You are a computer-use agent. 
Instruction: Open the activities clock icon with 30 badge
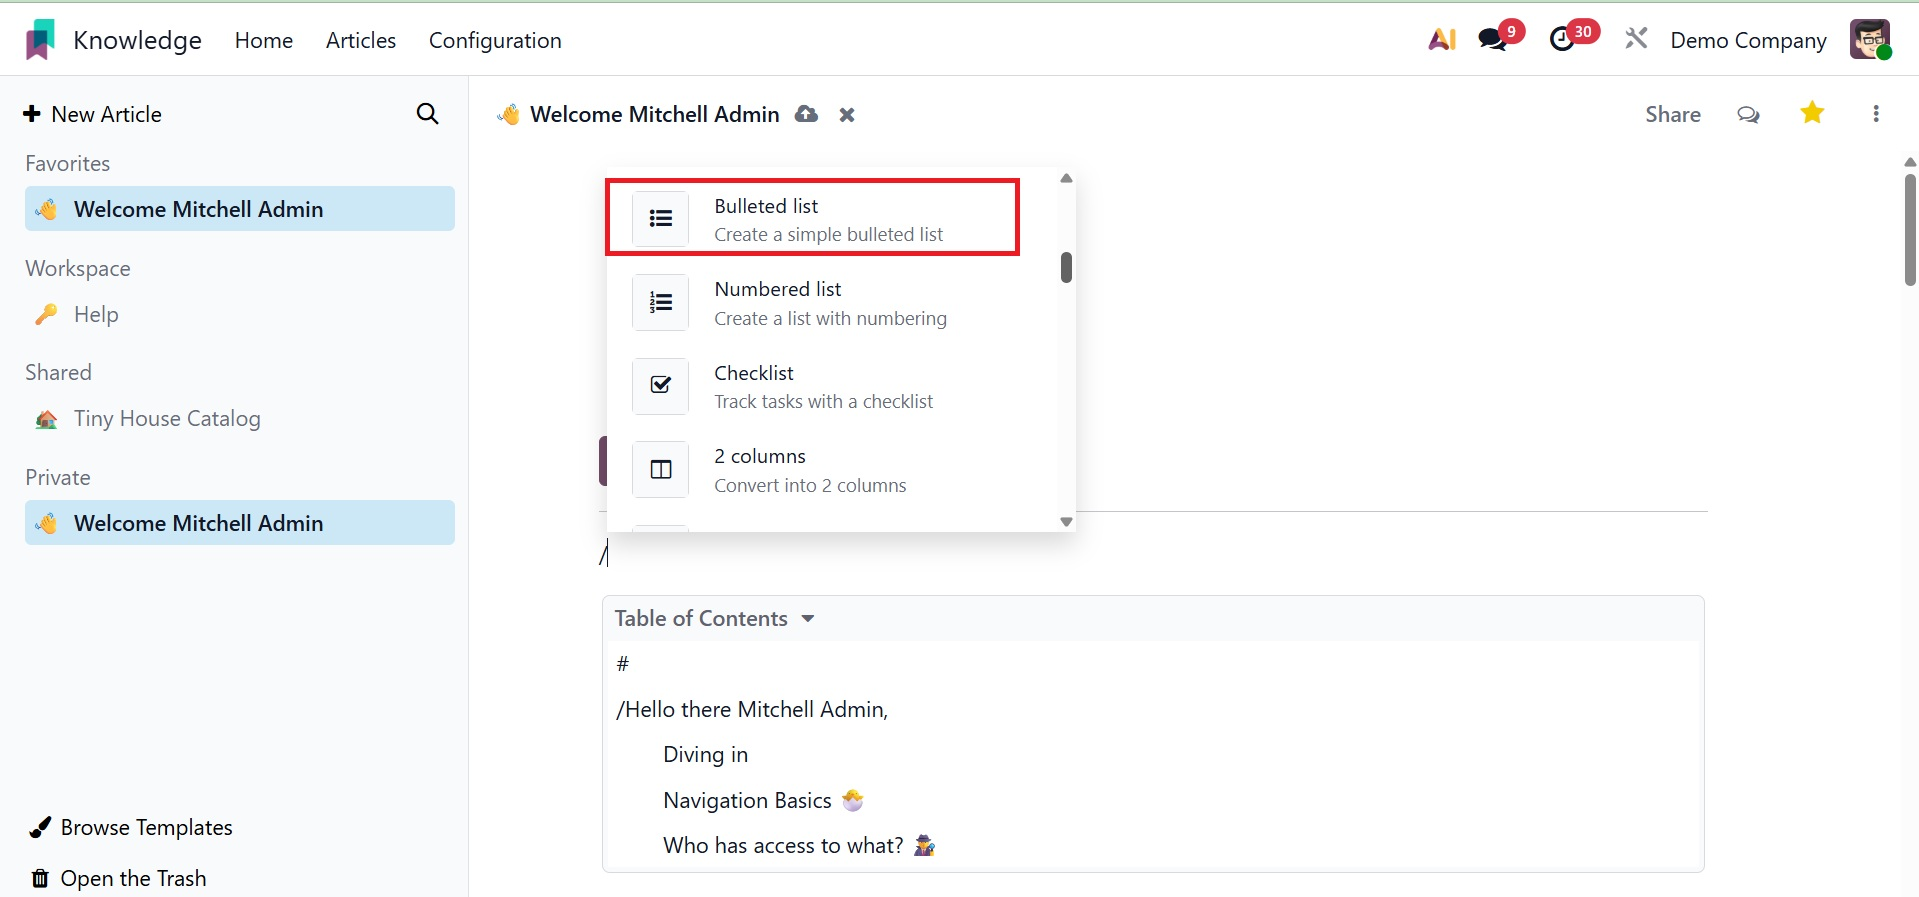1562,40
